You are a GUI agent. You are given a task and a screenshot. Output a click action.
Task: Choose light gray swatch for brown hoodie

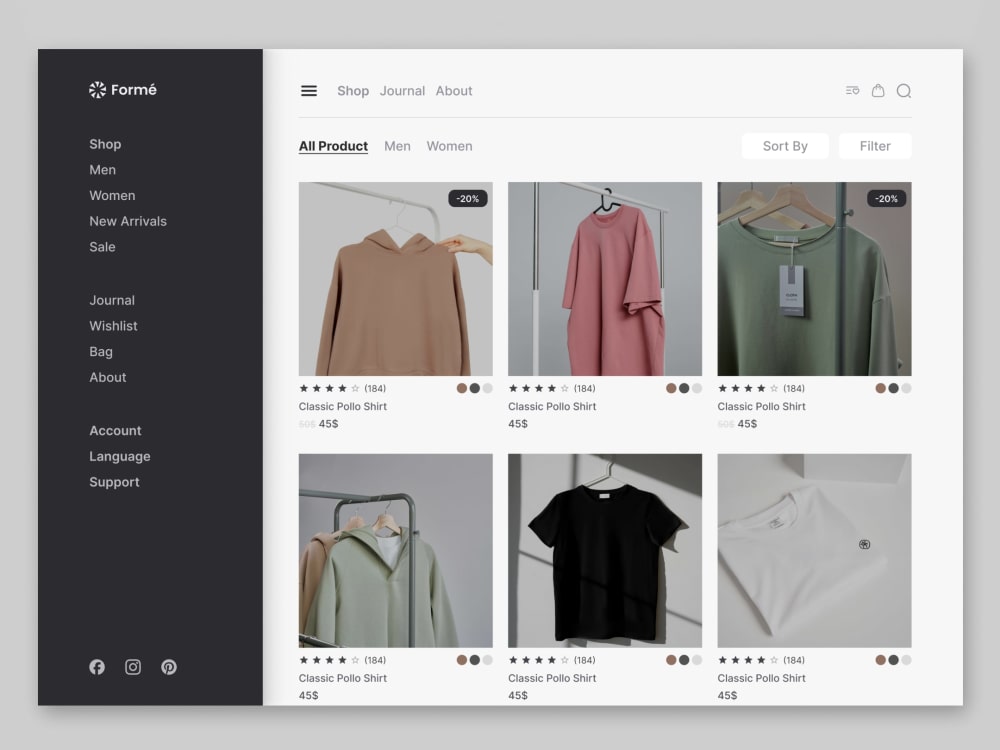(x=487, y=388)
